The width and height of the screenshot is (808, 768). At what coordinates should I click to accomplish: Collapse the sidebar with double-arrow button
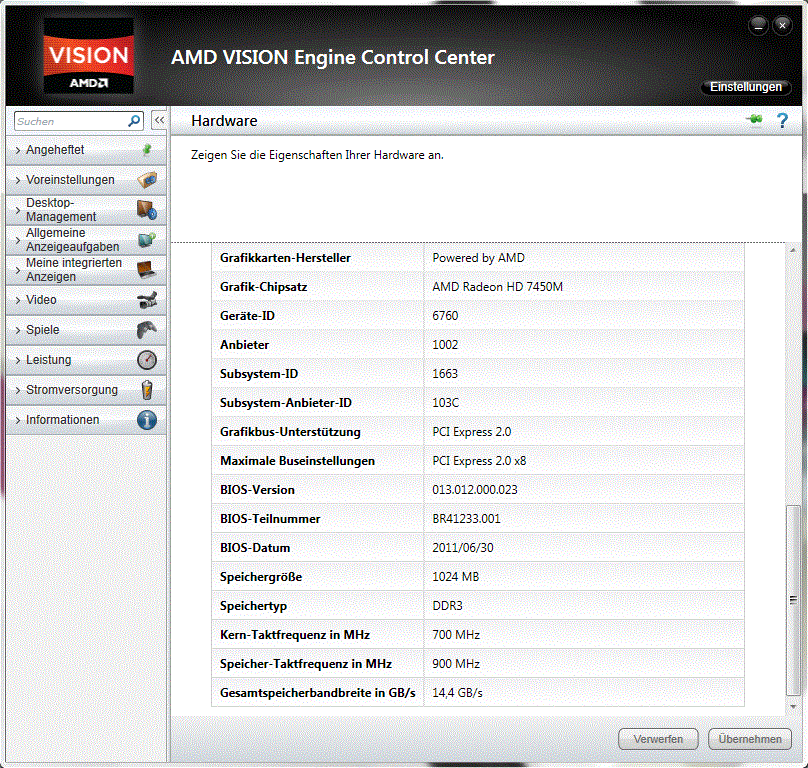tap(159, 121)
